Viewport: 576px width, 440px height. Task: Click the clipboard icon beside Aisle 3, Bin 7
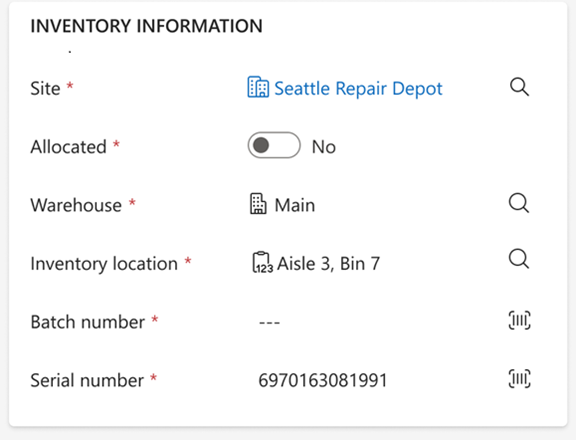click(x=263, y=262)
